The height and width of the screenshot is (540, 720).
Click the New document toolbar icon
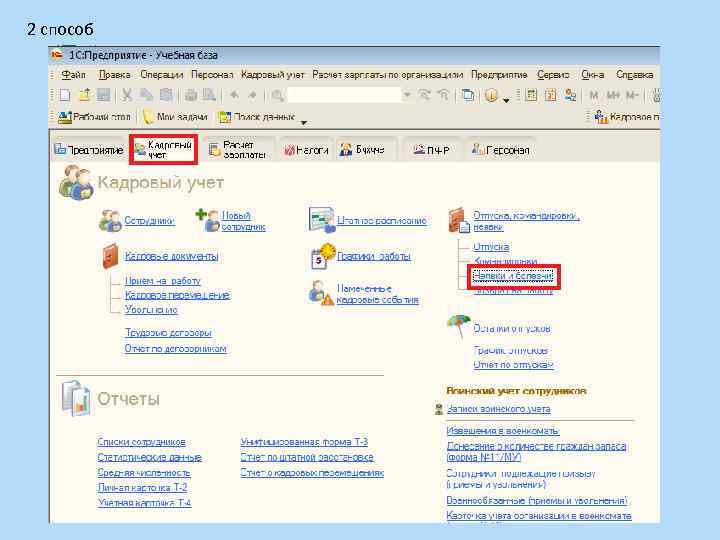point(65,95)
